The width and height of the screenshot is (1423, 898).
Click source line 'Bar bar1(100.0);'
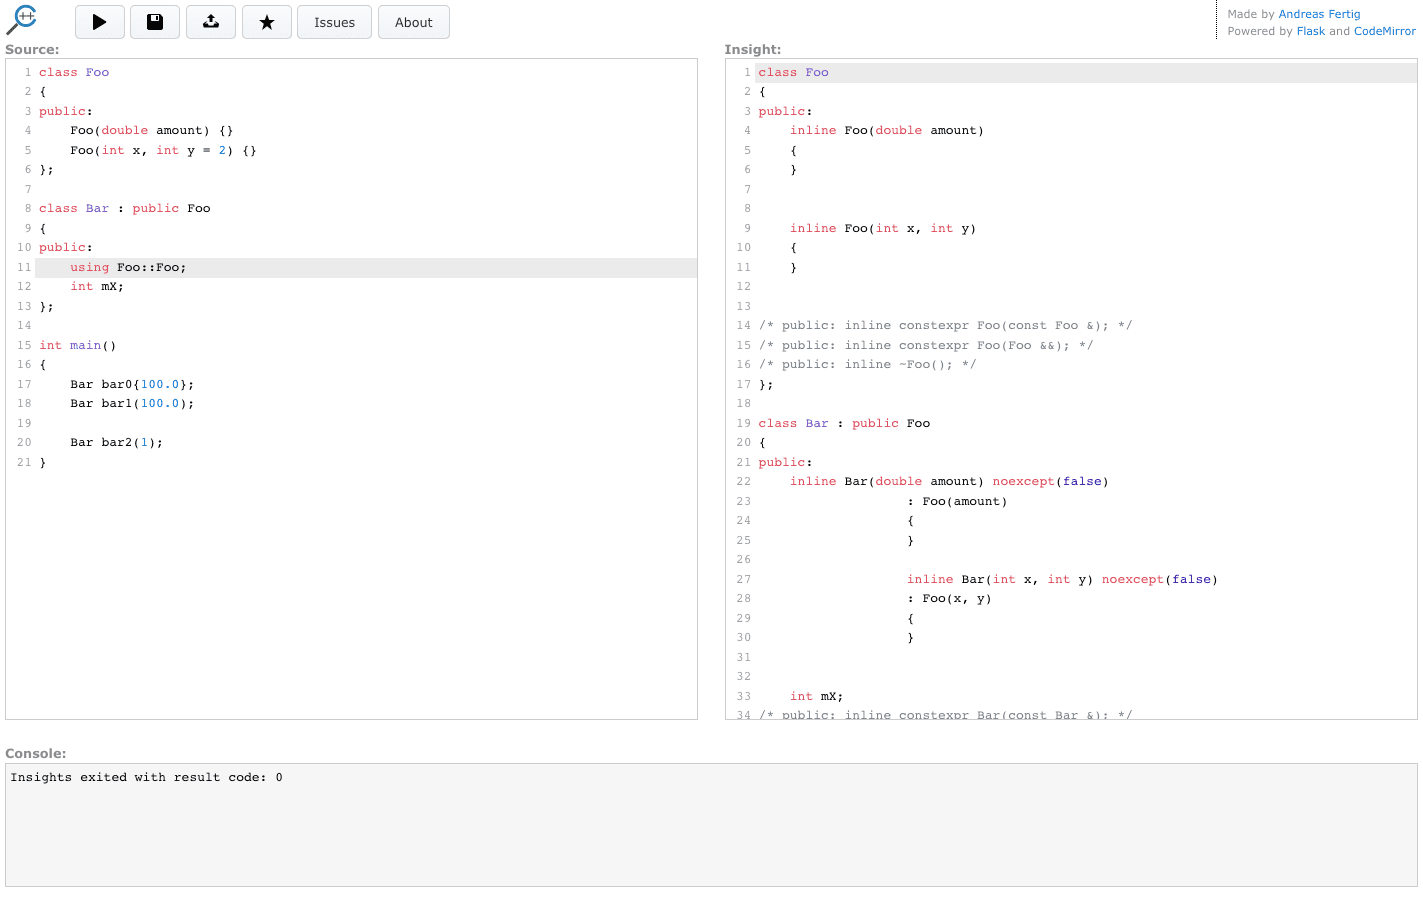click(132, 404)
